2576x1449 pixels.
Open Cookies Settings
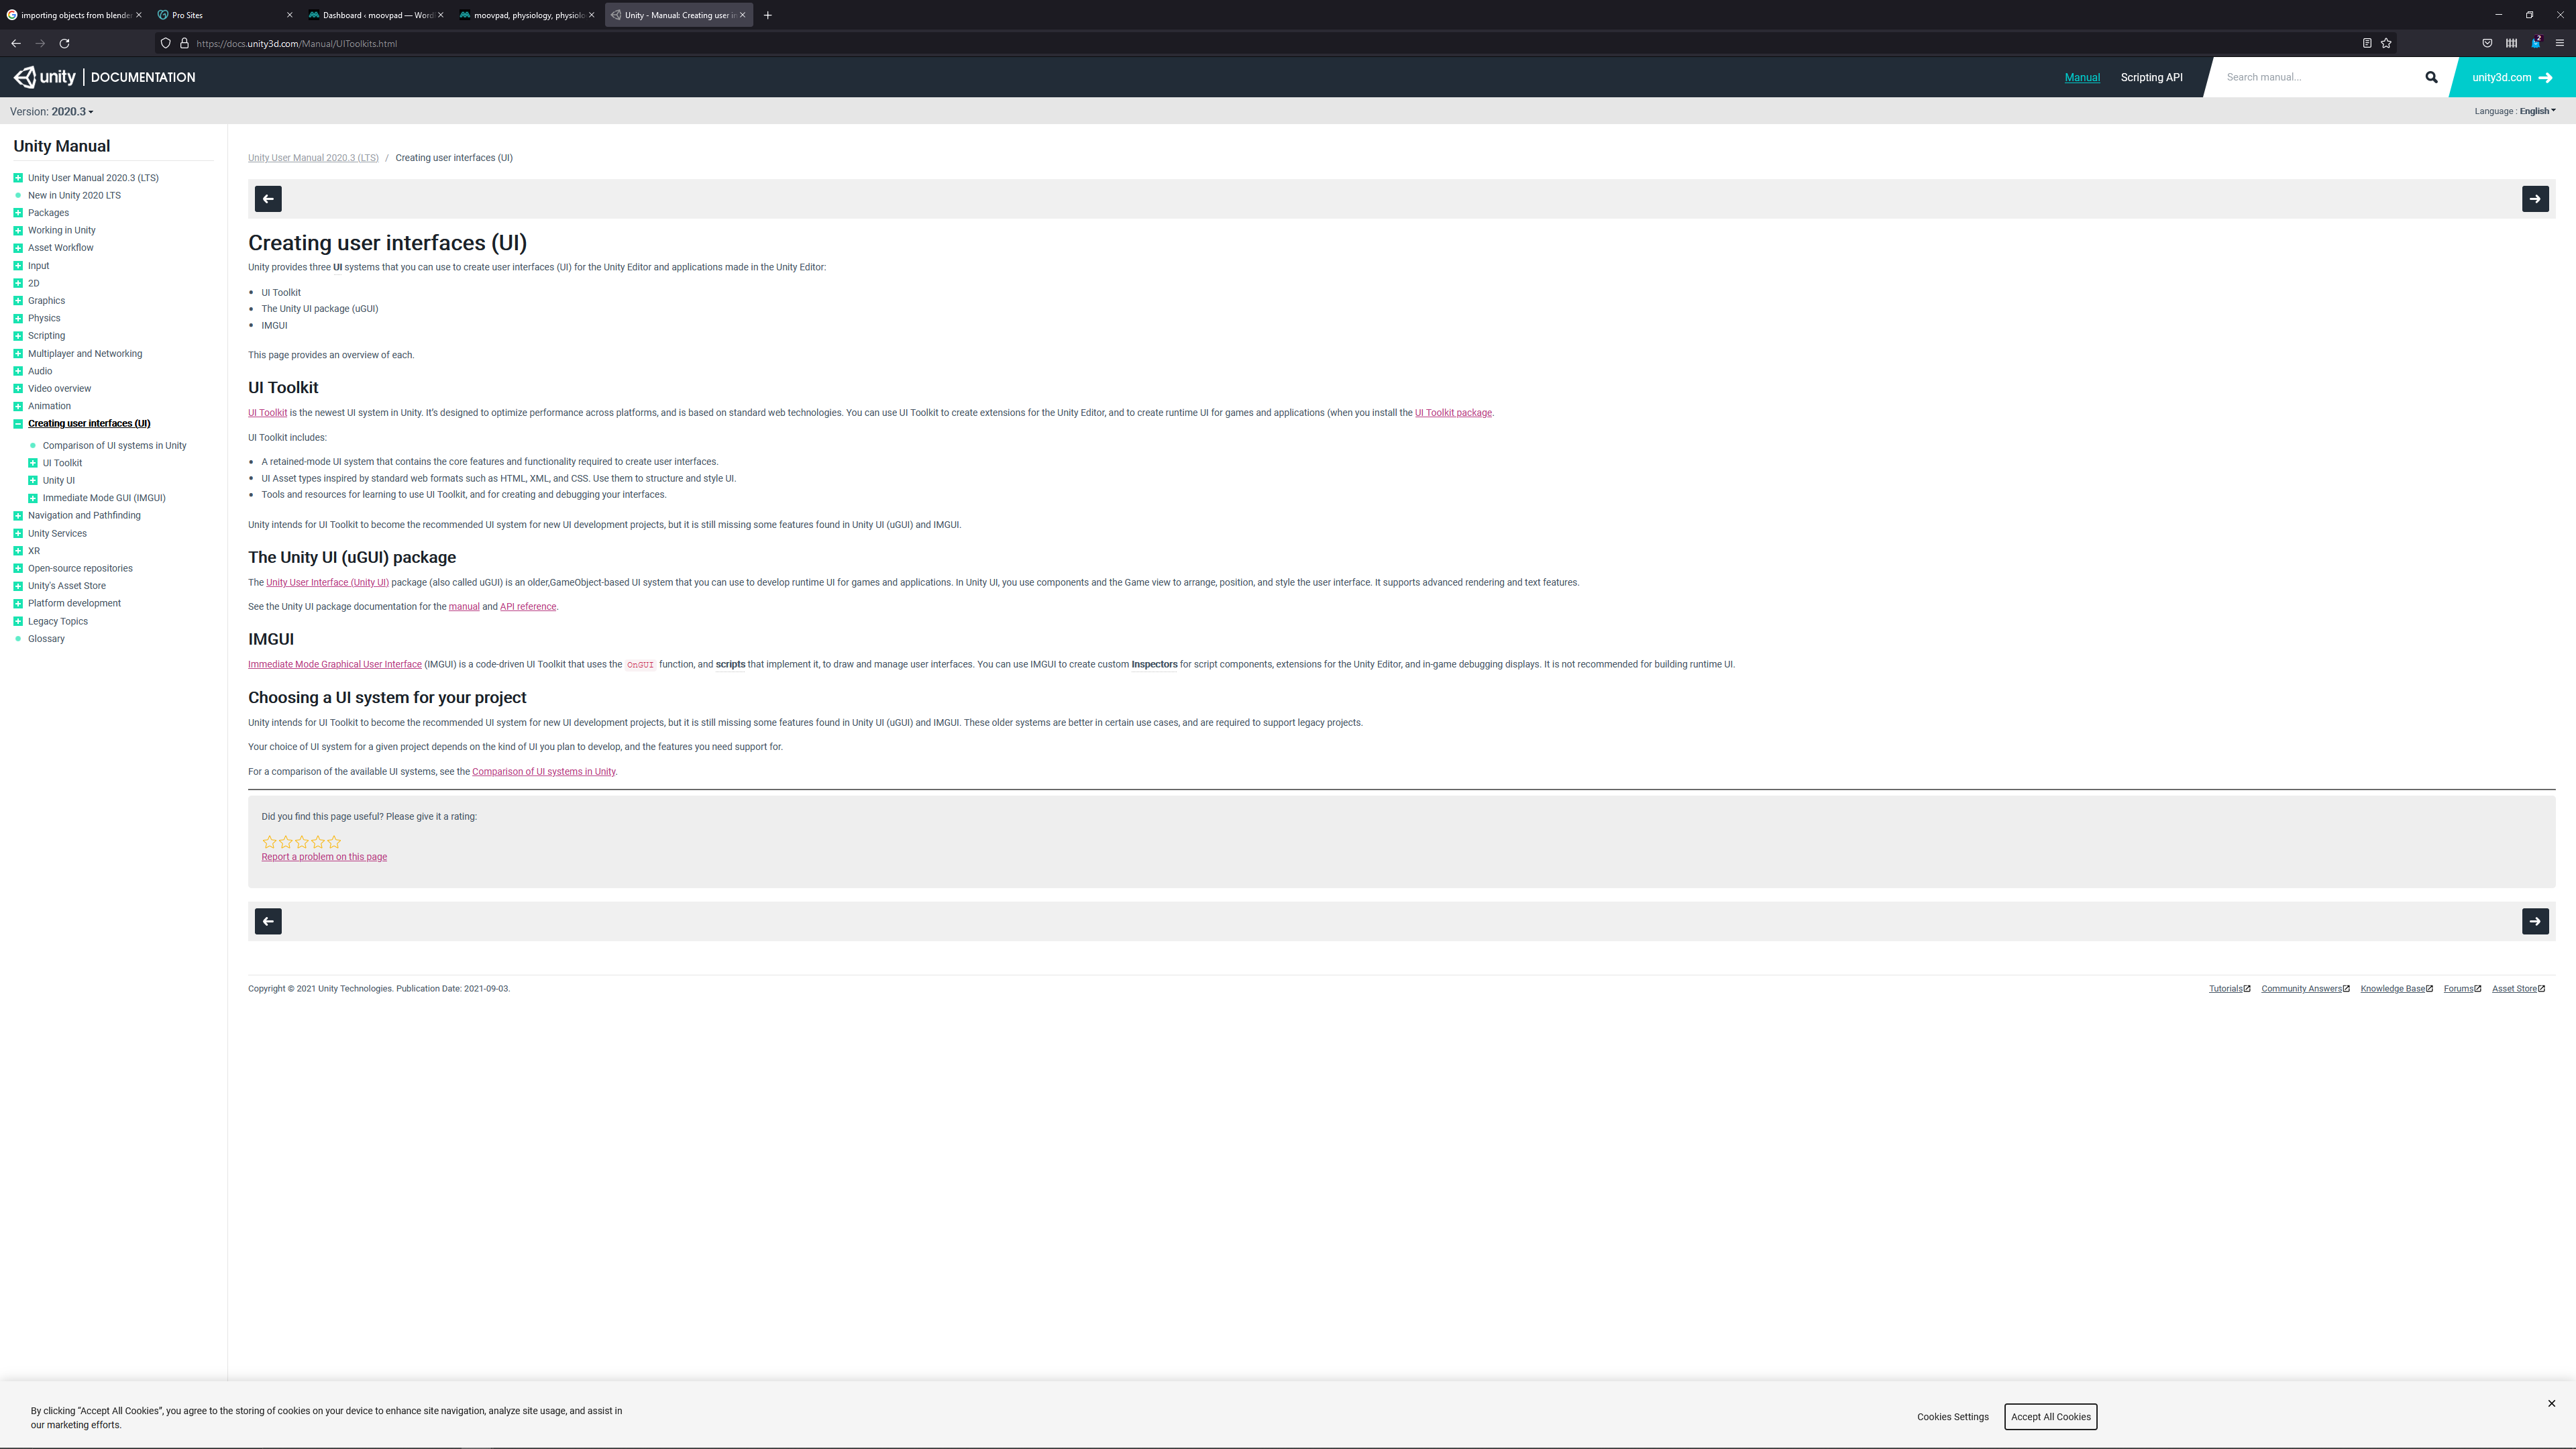1952,1416
